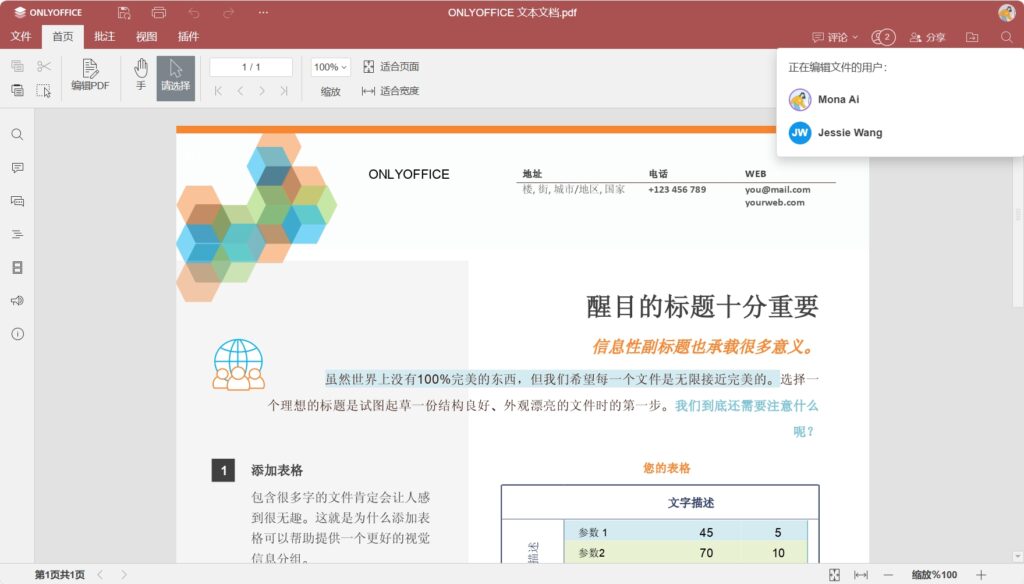
Task: Click the vertical scrollbar down arrow
Action: coord(1017,557)
